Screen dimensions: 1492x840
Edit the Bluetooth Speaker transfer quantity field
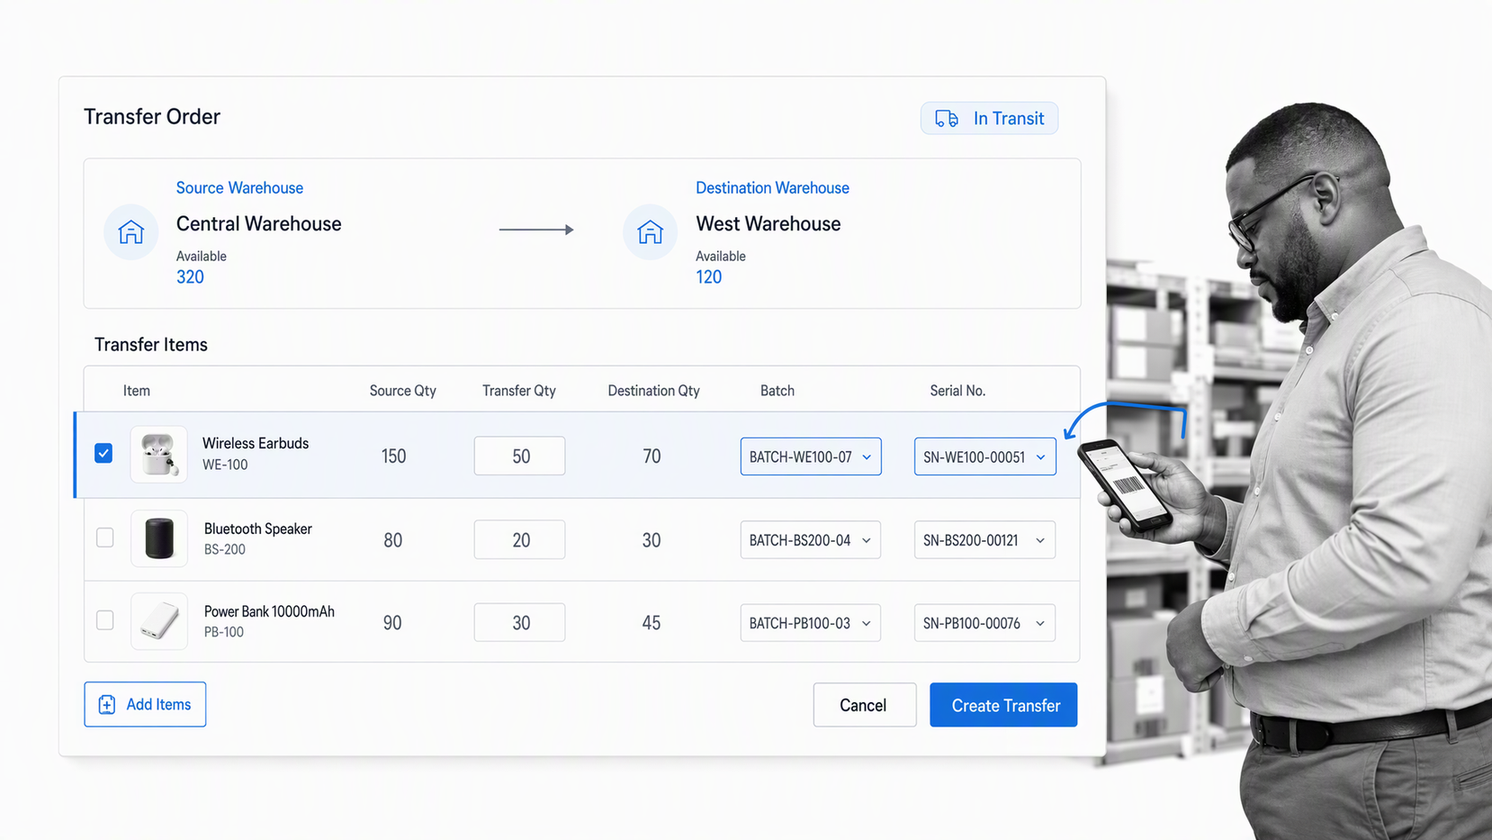coord(520,540)
